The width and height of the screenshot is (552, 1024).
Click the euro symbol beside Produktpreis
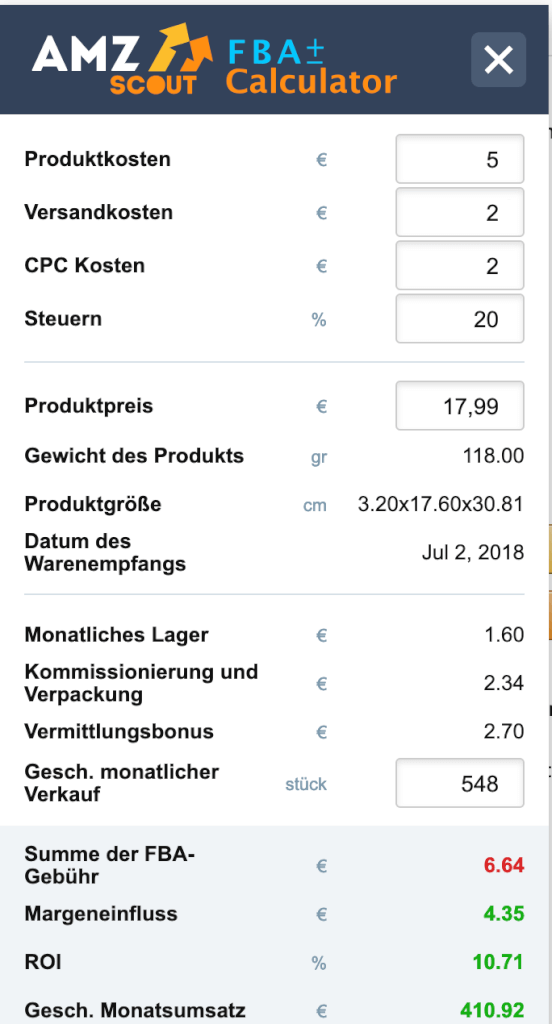321,407
